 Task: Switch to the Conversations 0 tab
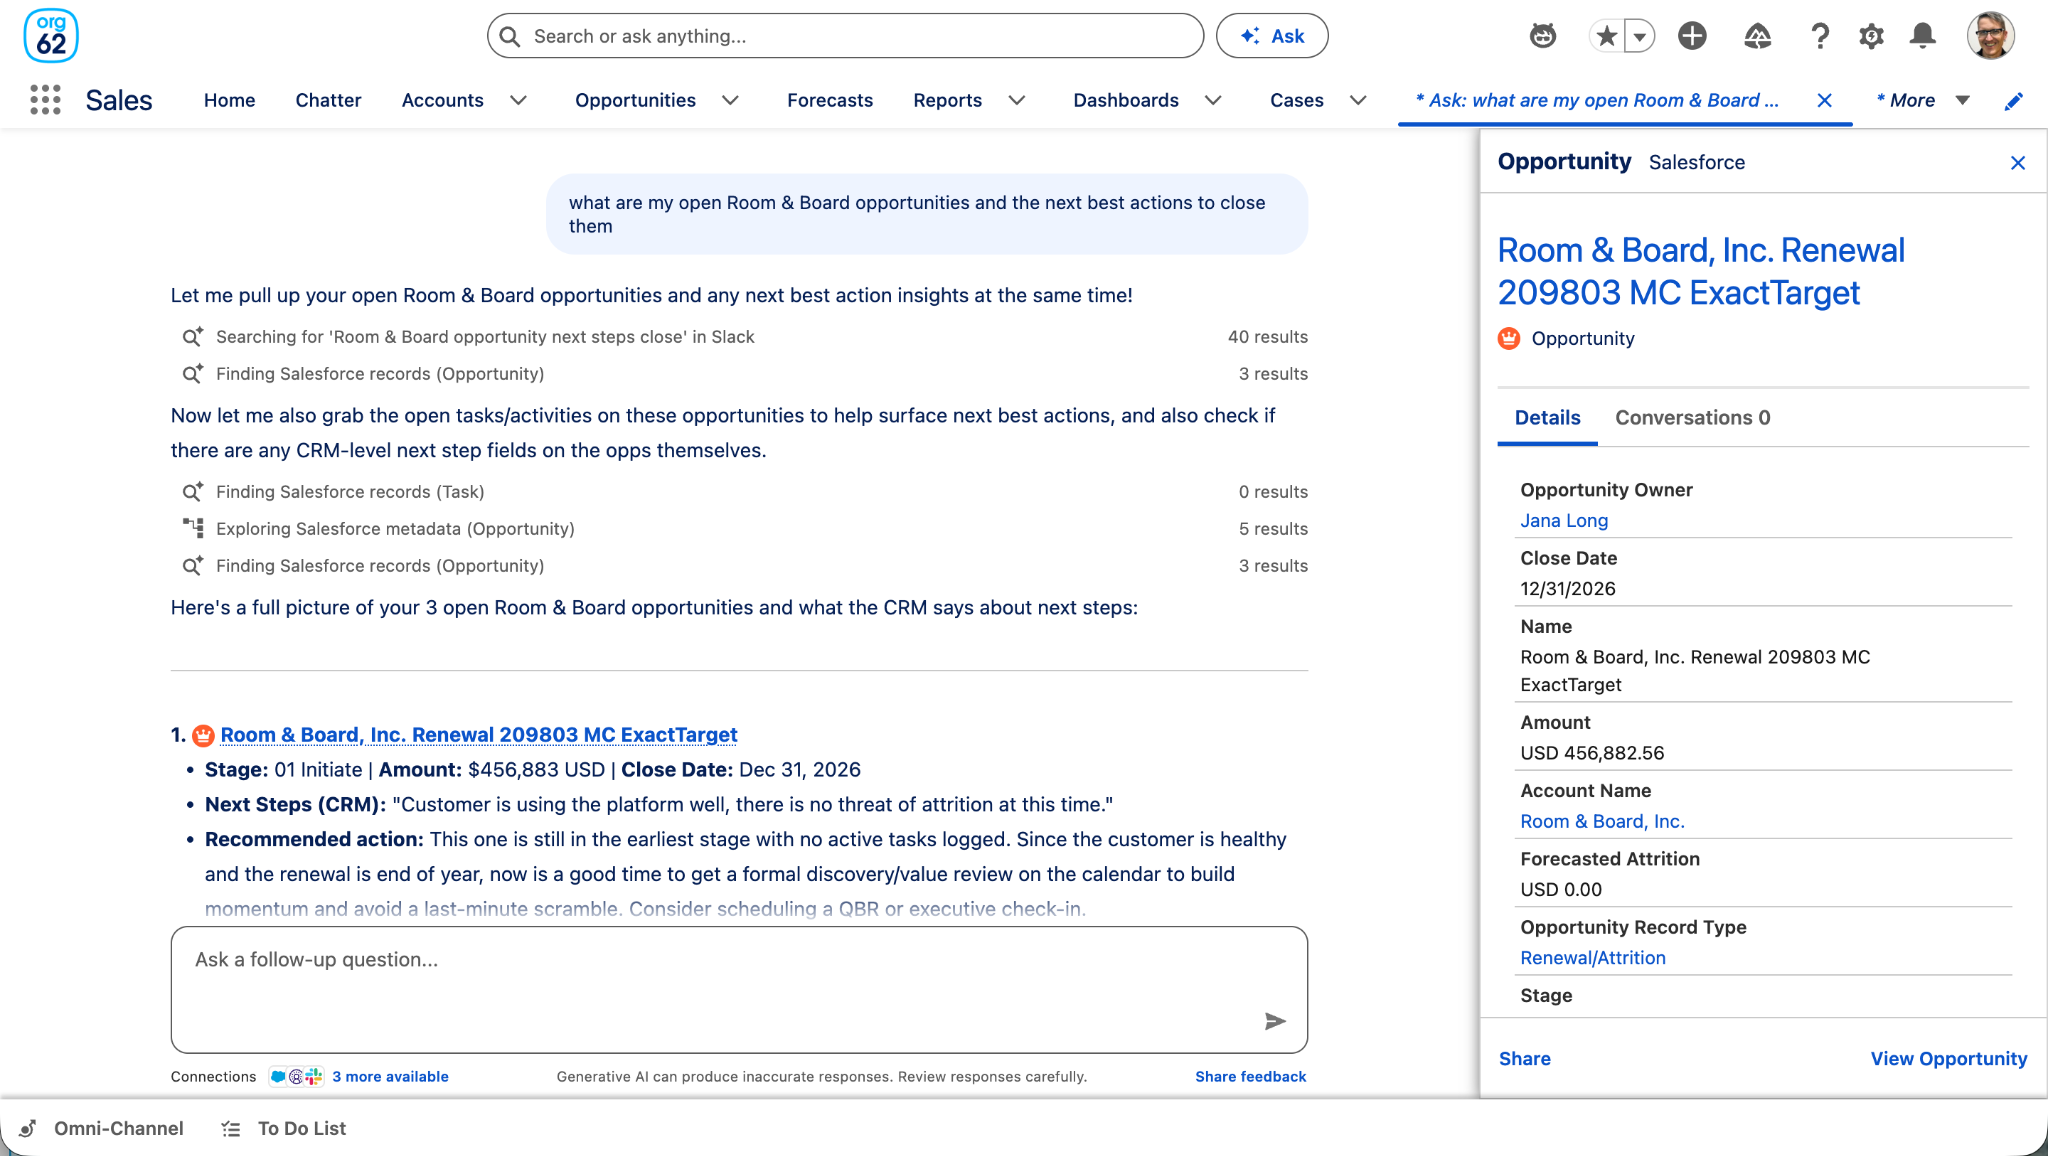tap(1693, 418)
